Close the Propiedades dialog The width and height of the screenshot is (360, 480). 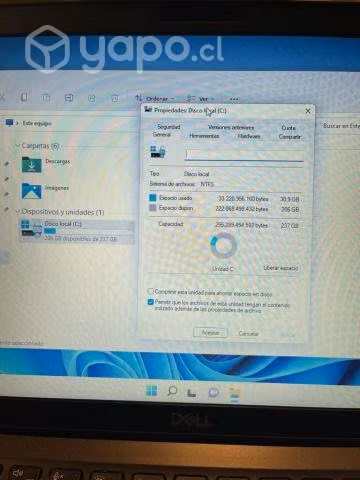click(x=308, y=111)
